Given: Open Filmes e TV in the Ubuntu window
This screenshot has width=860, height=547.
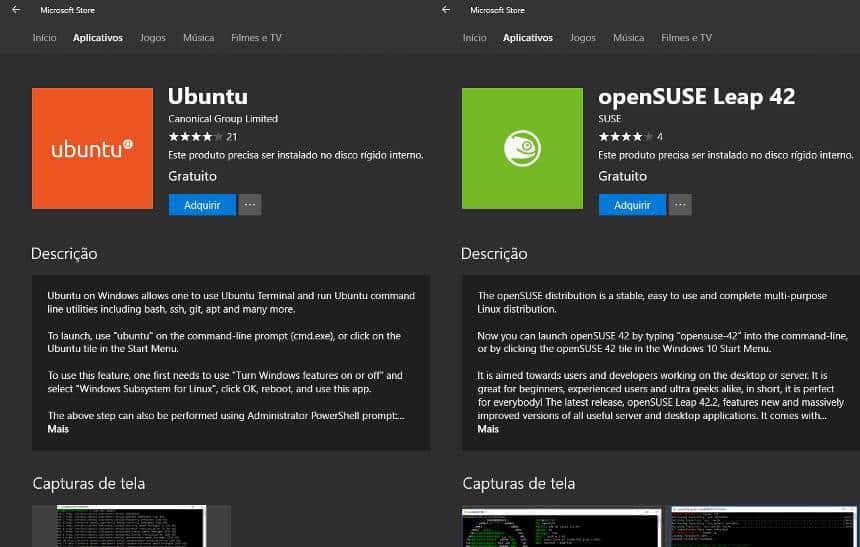Looking at the screenshot, I should click(256, 38).
